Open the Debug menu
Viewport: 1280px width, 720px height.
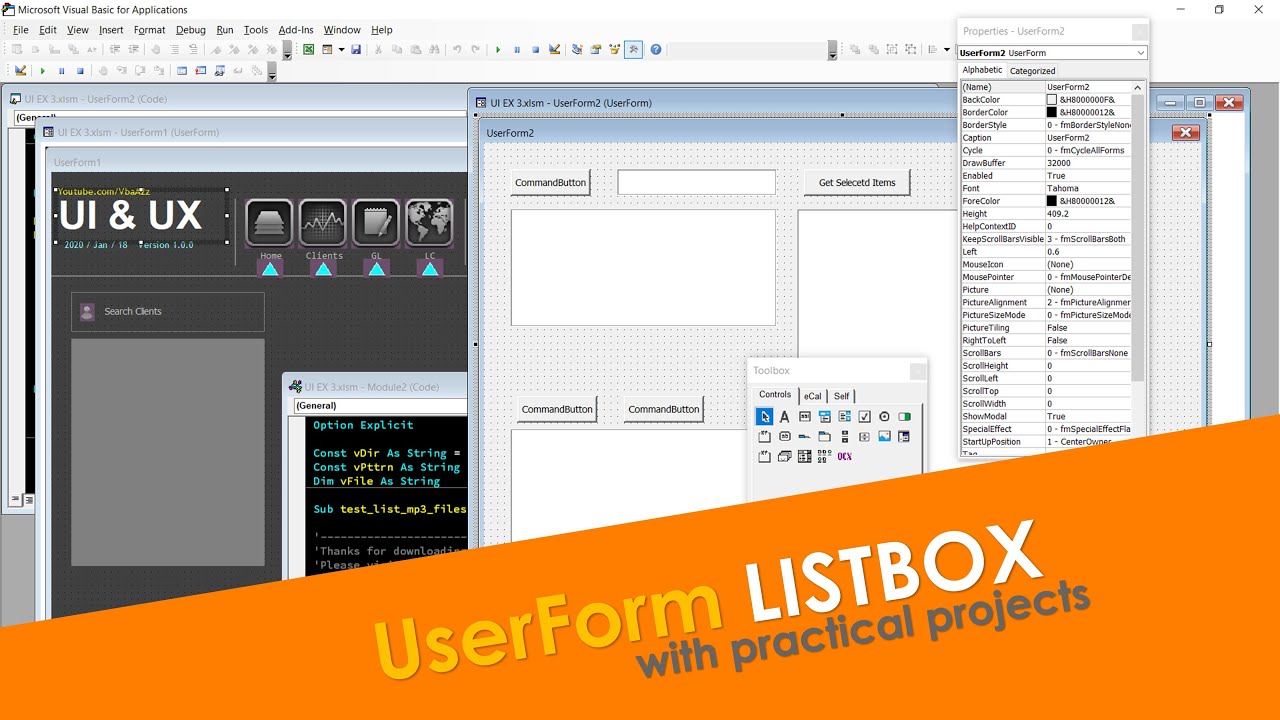point(191,30)
